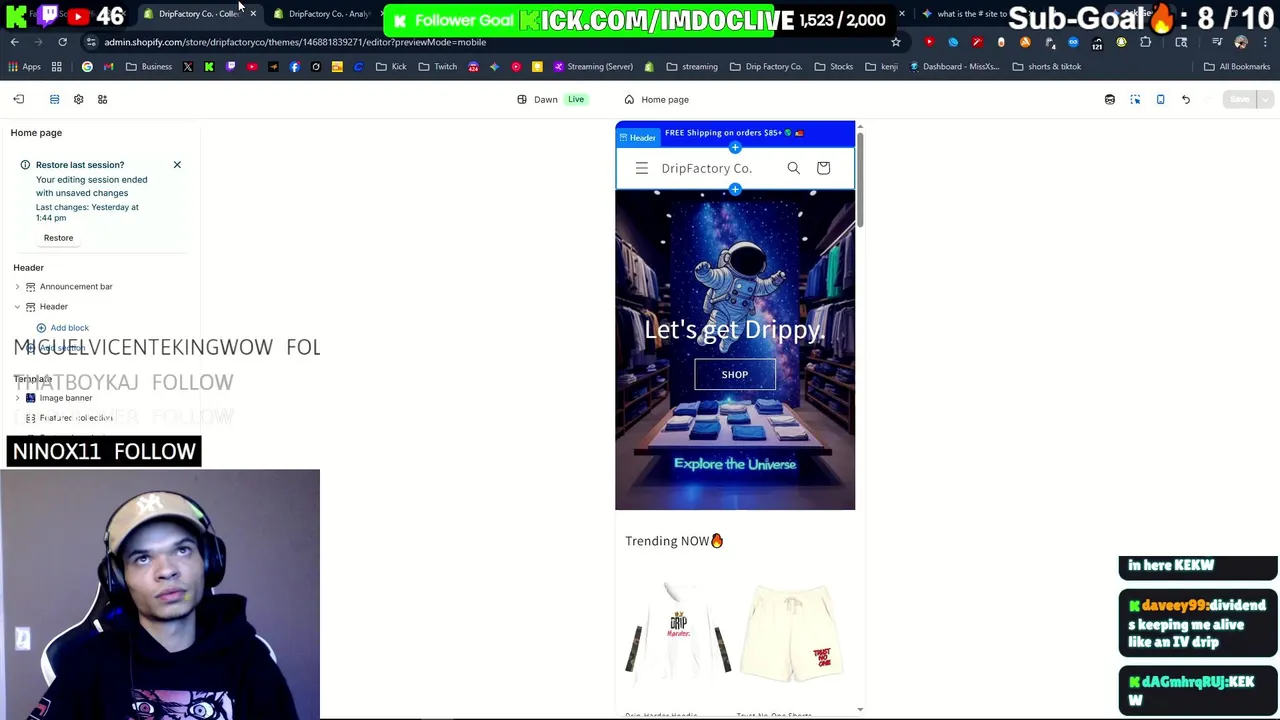This screenshot has height=720, width=1280.
Task: Toggle the inspector selection icon
Action: click(x=1135, y=99)
